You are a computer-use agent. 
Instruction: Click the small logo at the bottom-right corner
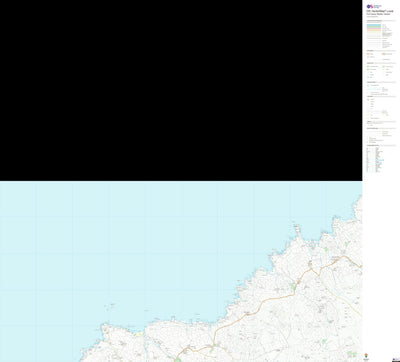click(x=395, y=359)
